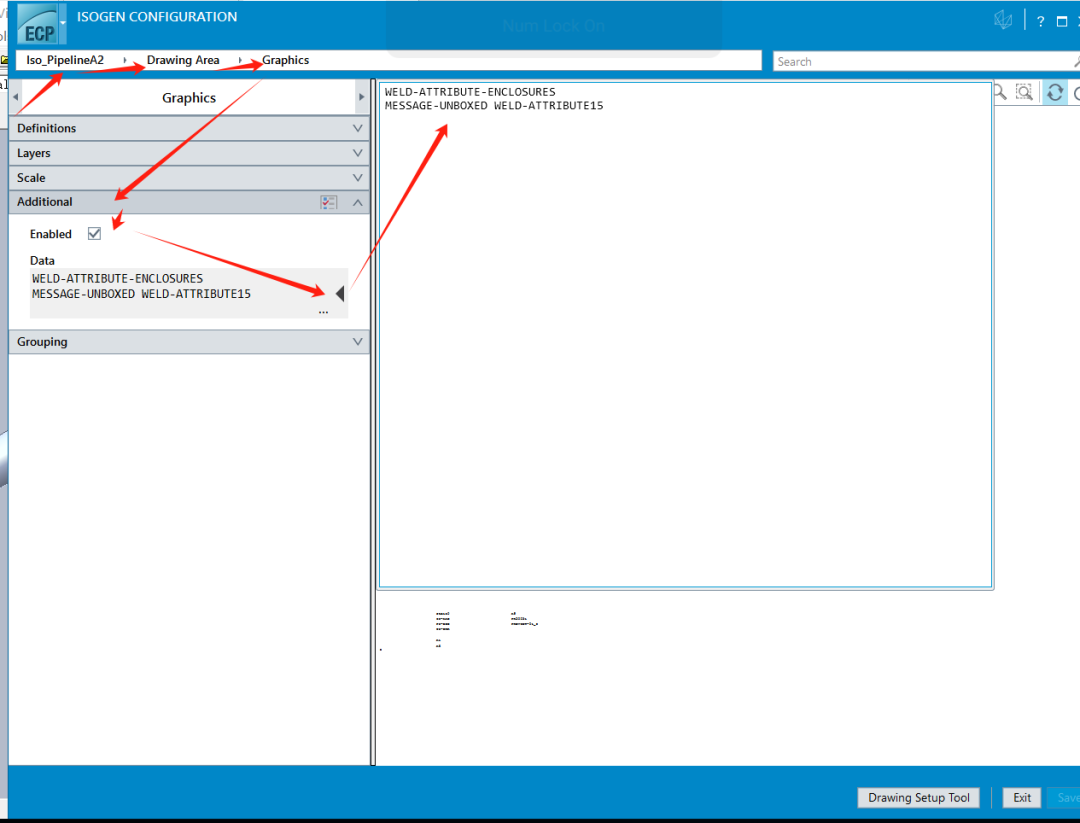Screen dimensions: 1080x823
Task: Click the refresh preview icon
Action: (1055, 92)
